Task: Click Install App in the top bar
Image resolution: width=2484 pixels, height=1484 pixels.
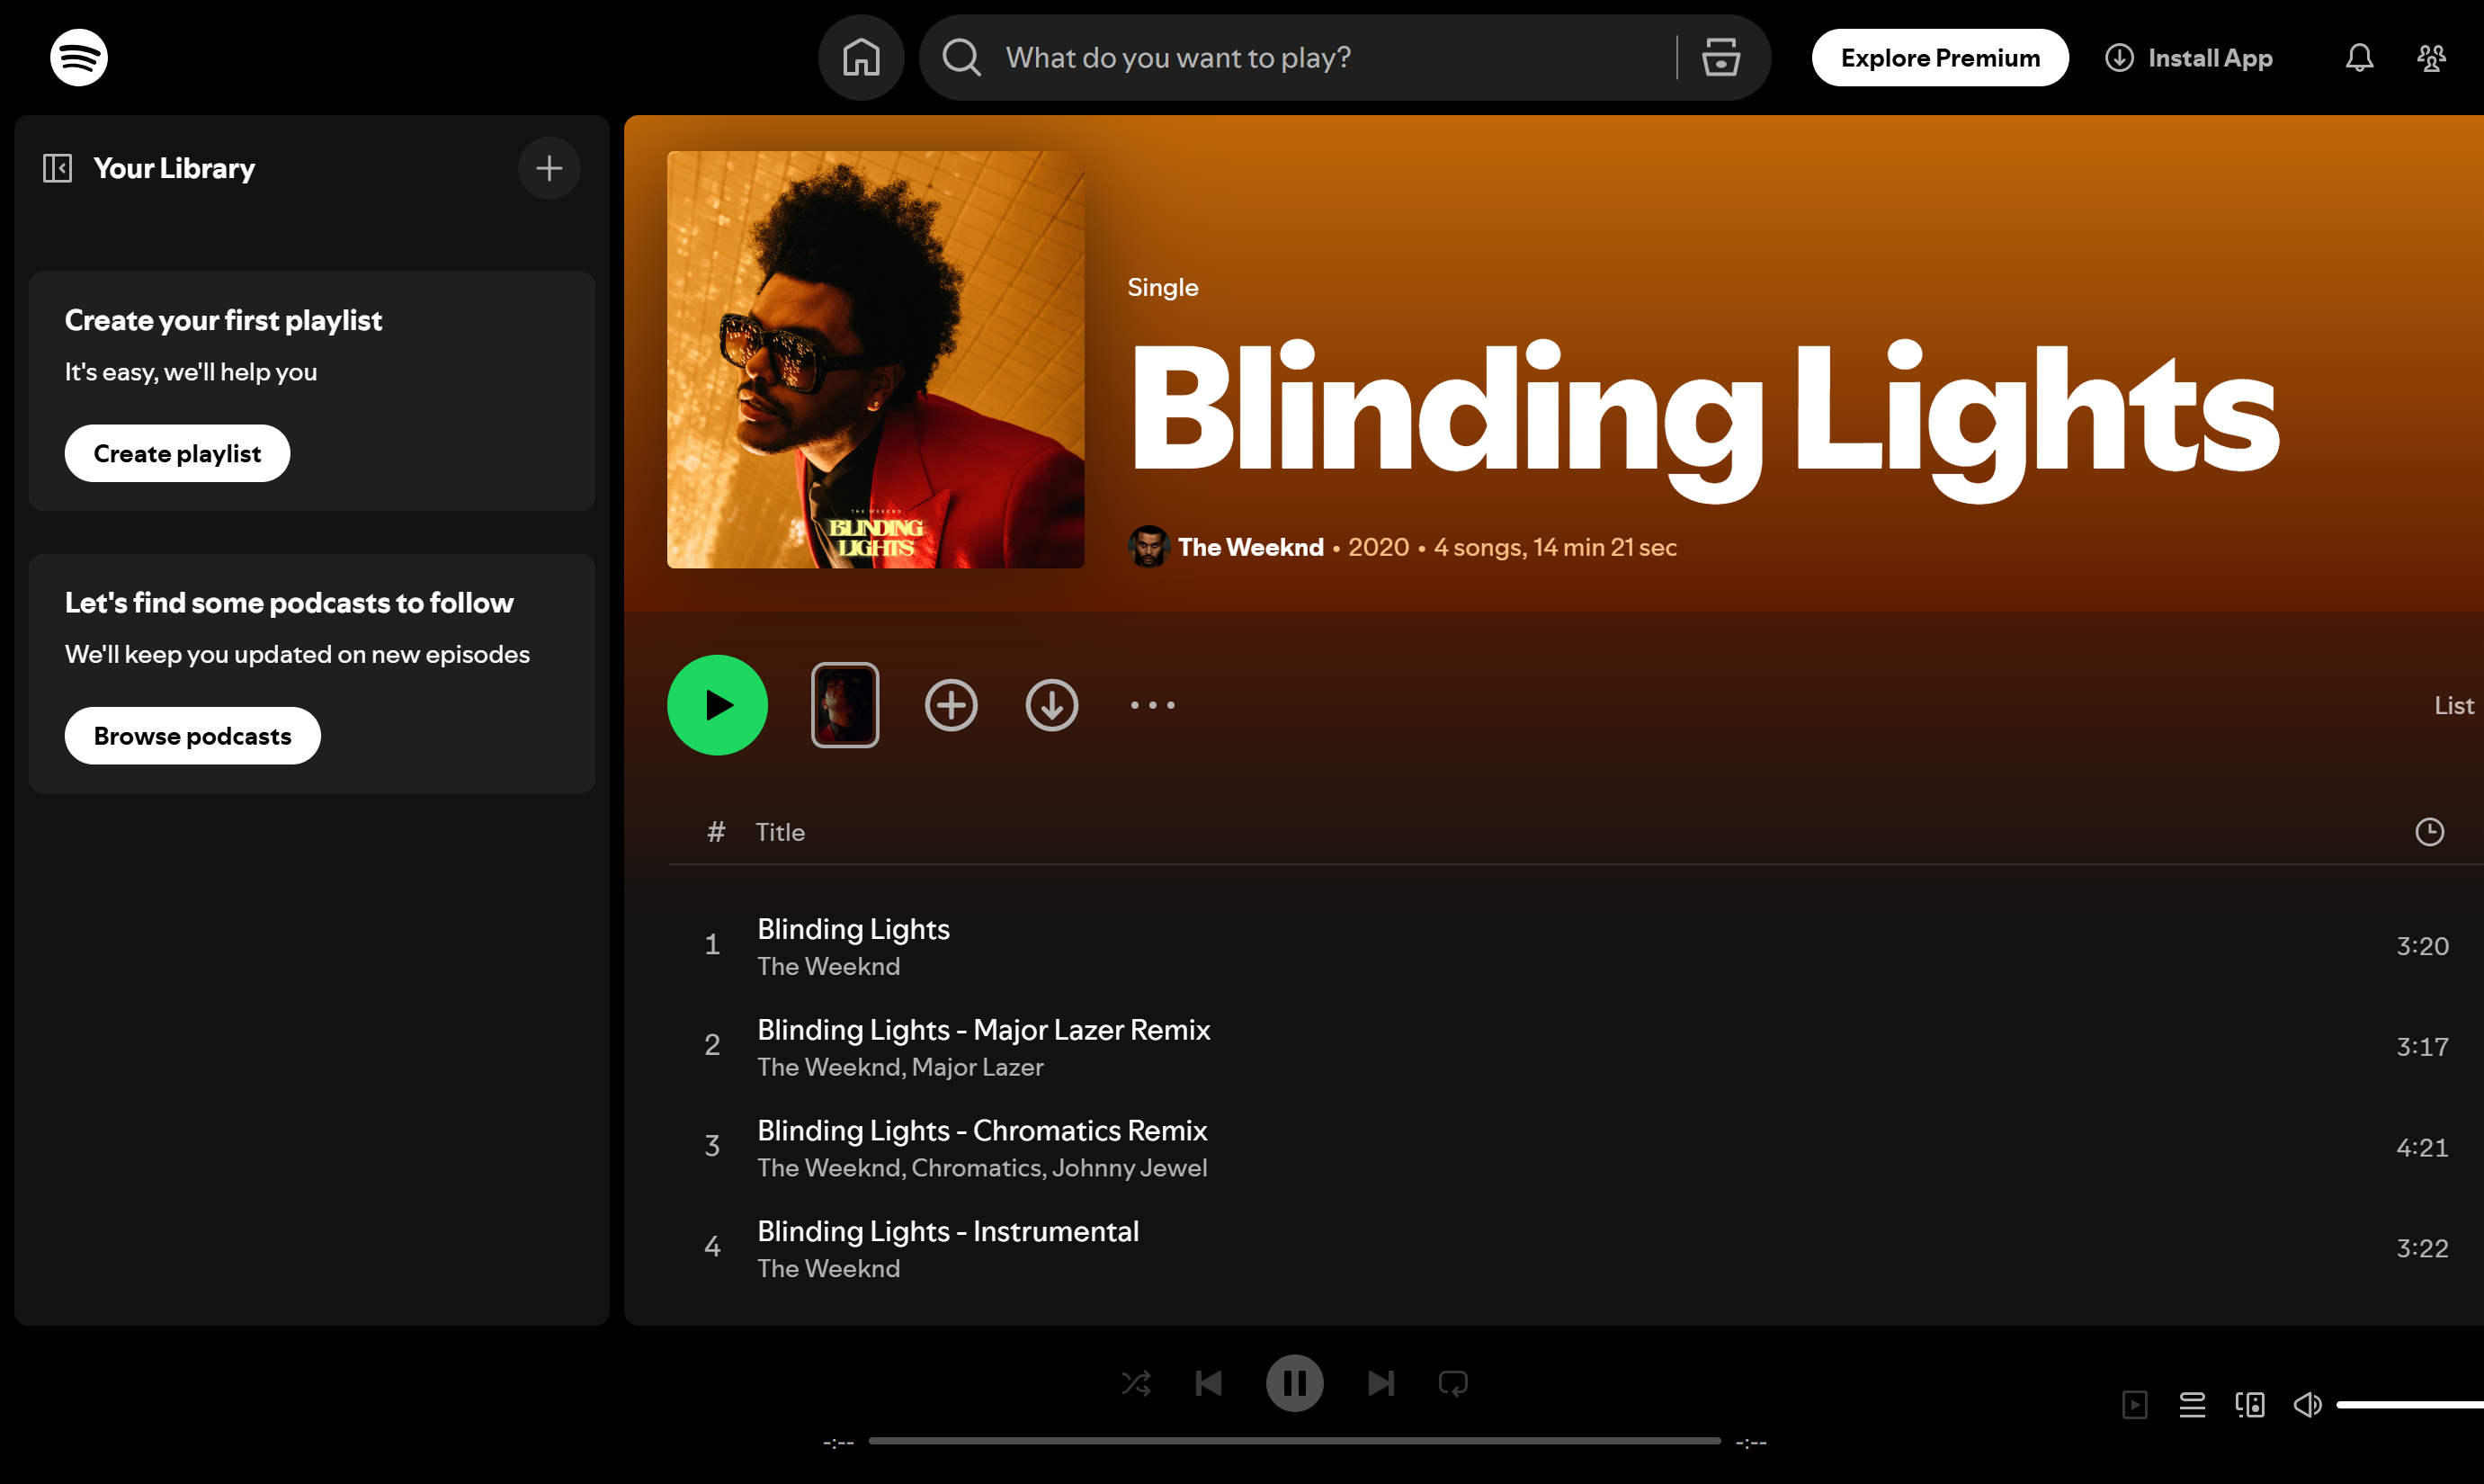Action: coord(2189,57)
